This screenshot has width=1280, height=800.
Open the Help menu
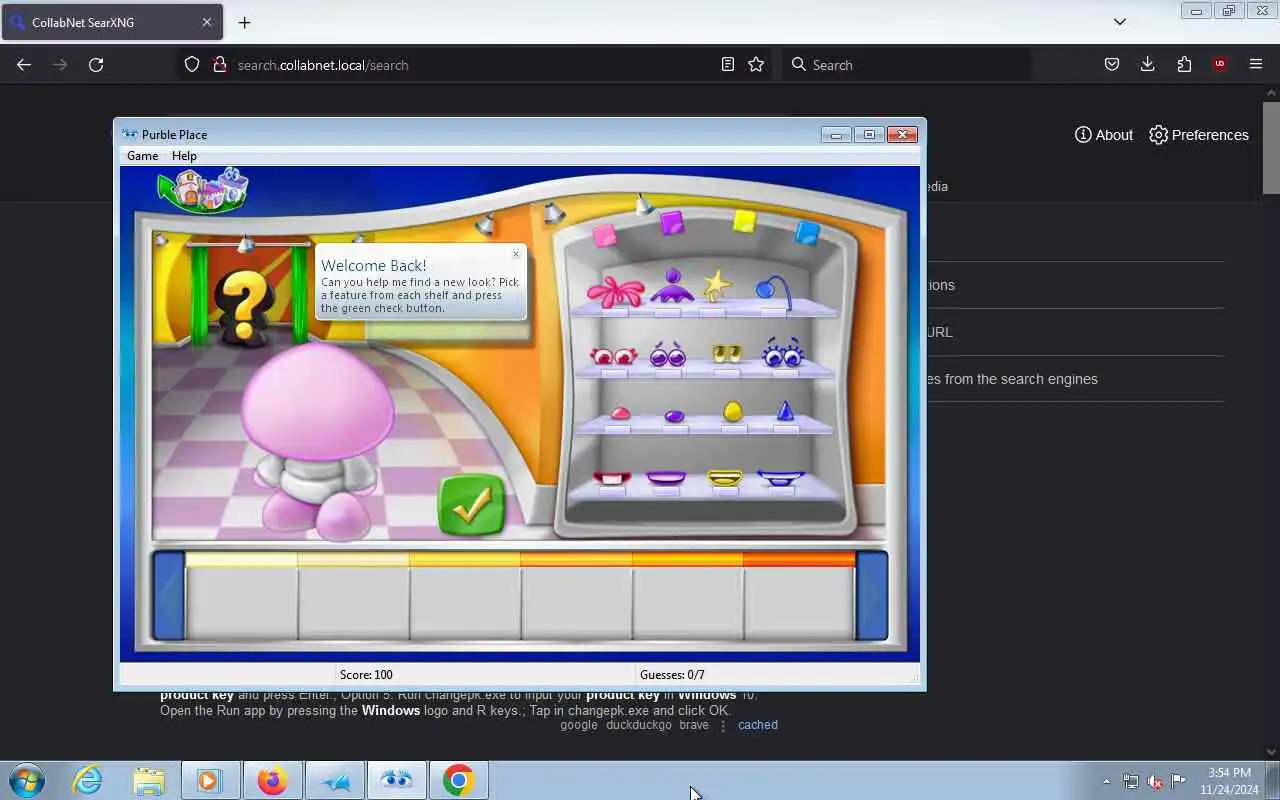coord(184,156)
